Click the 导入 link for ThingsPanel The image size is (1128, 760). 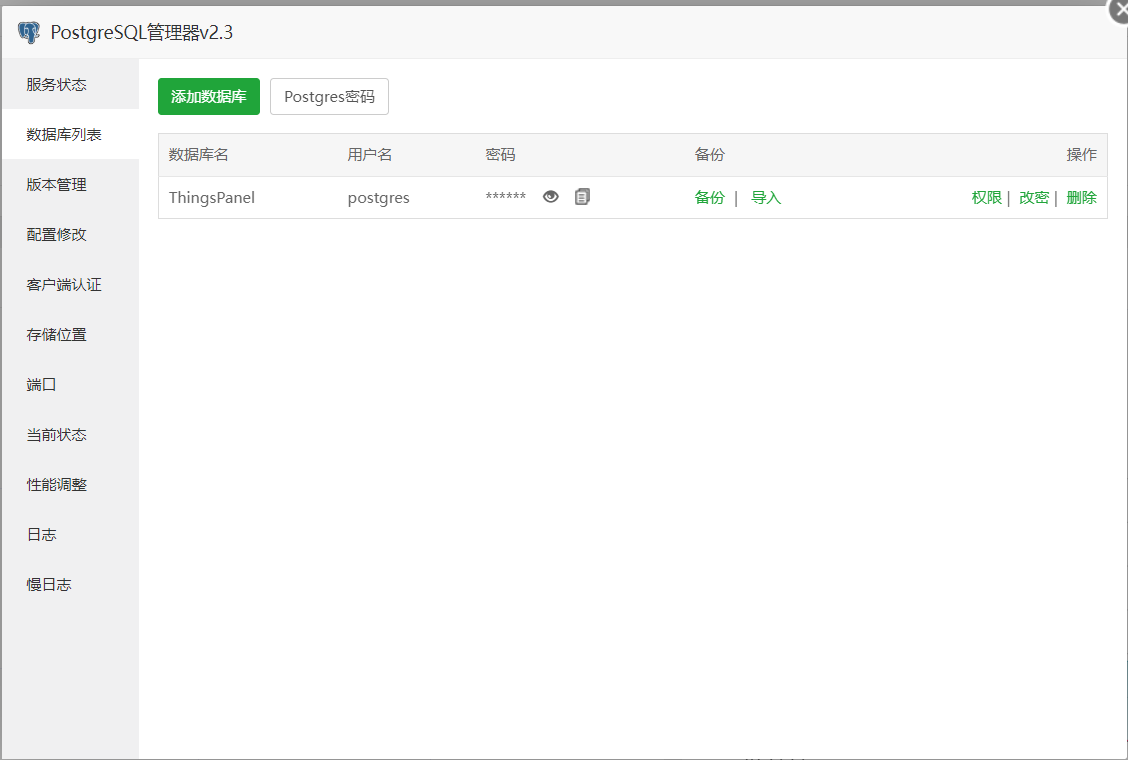pos(765,197)
